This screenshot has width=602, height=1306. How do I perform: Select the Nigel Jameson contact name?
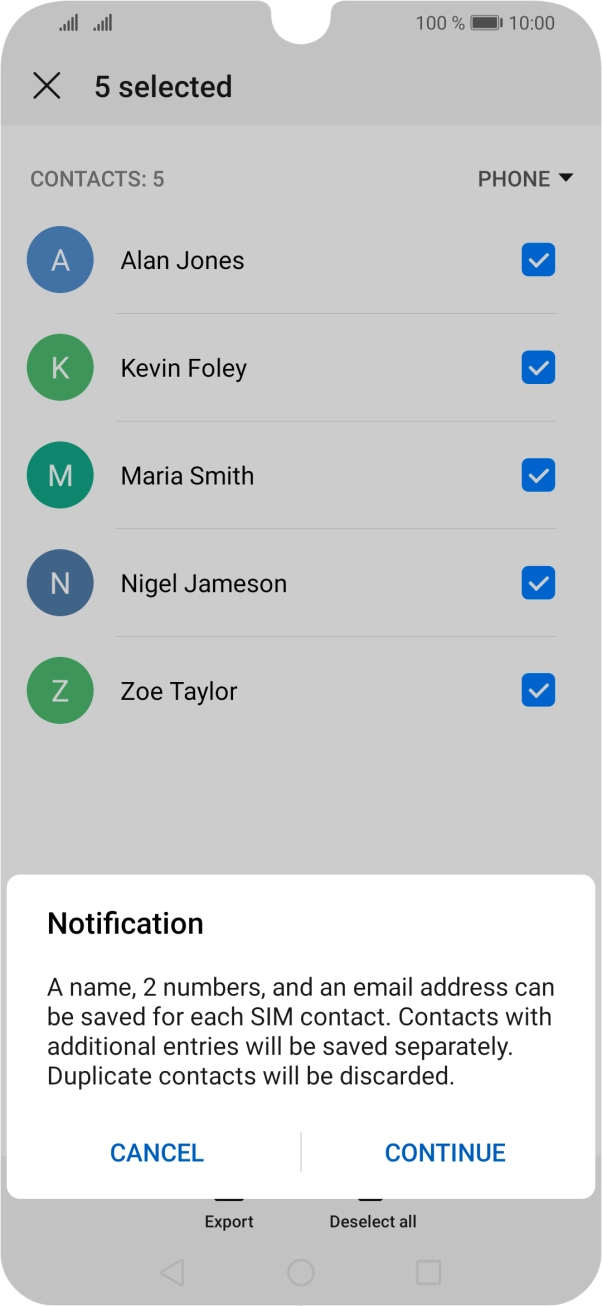pyautogui.click(x=204, y=584)
